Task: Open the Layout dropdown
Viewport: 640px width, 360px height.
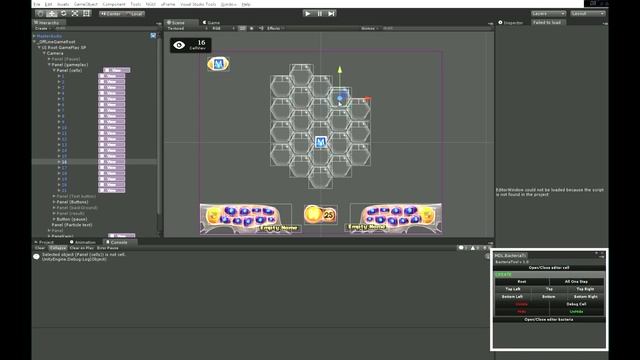Action: (587, 13)
